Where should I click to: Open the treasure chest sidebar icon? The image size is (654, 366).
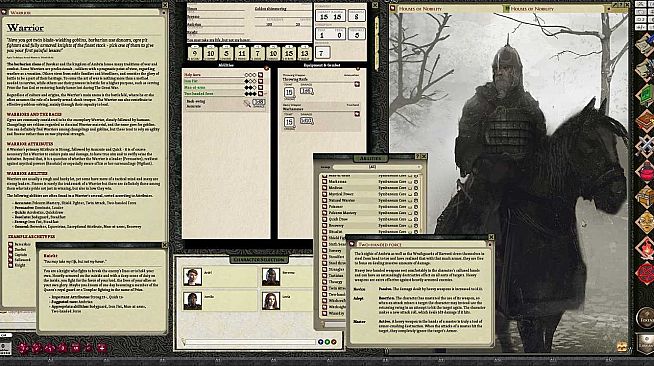coord(645,196)
